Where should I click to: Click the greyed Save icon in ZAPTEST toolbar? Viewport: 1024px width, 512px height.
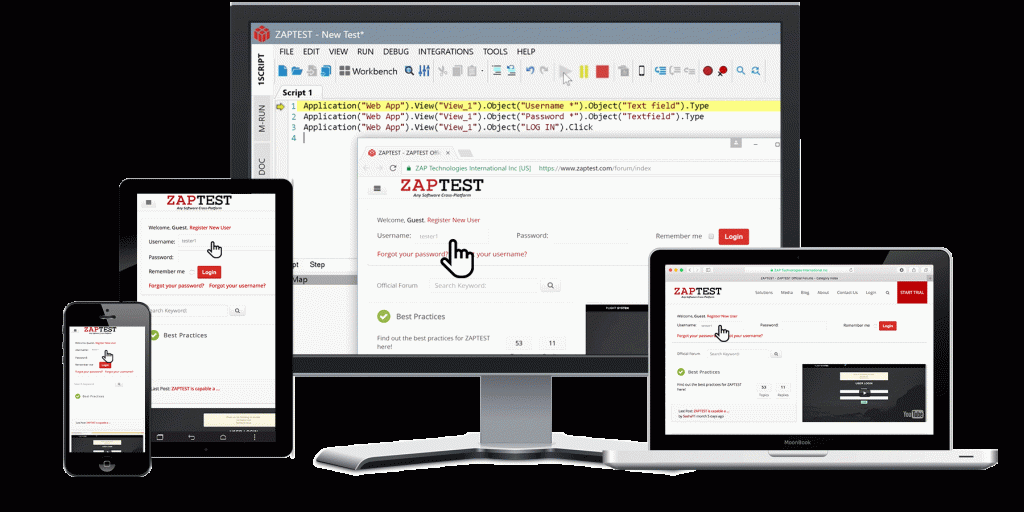[x=312, y=71]
